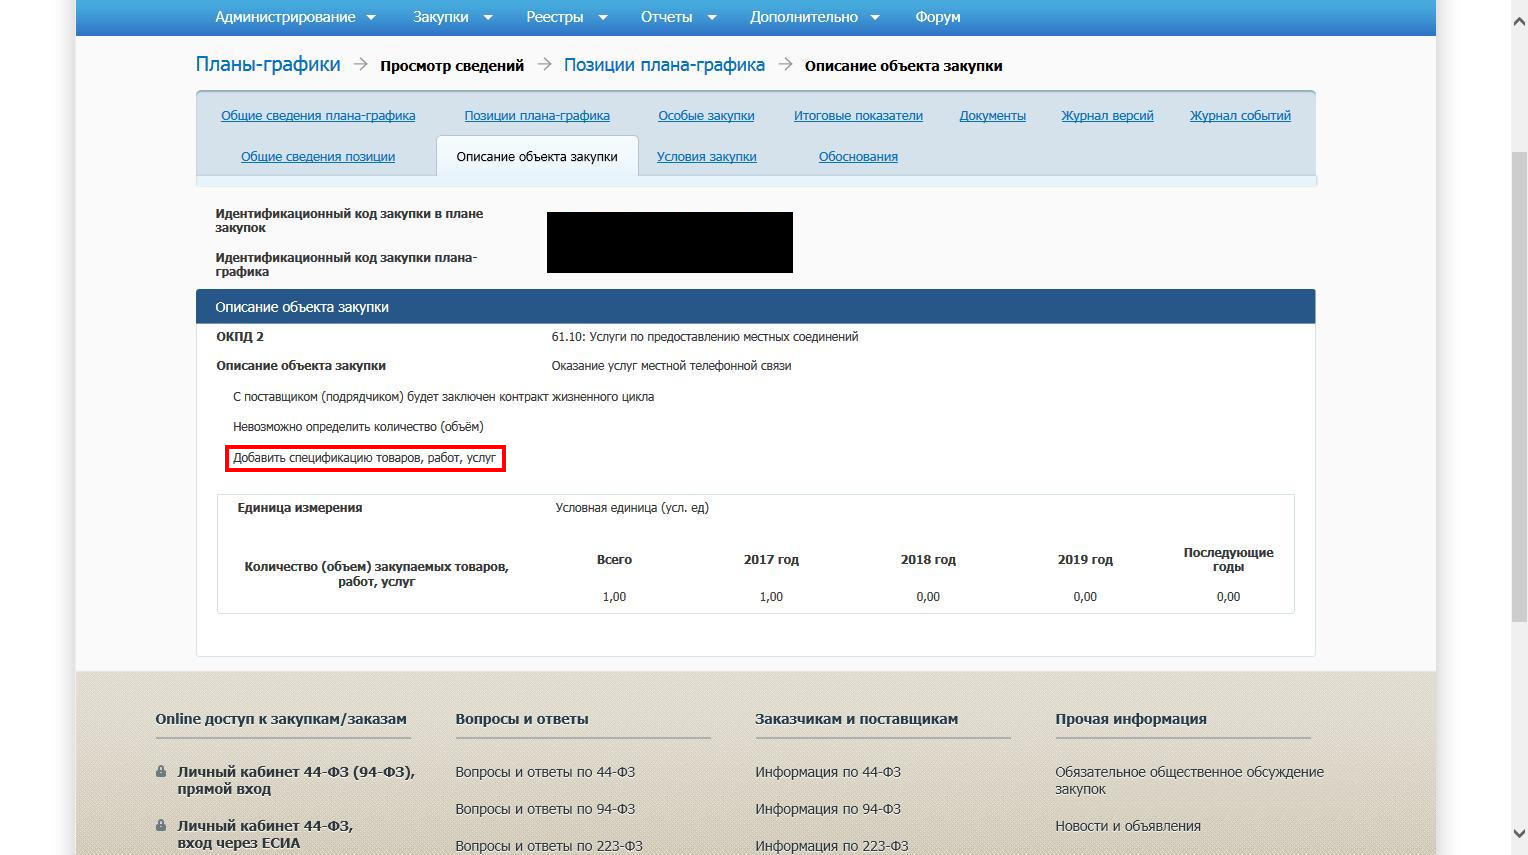Expand the Дополнительно menu
Image resolution: width=1528 pixels, height=855 pixels.
point(815,17)
